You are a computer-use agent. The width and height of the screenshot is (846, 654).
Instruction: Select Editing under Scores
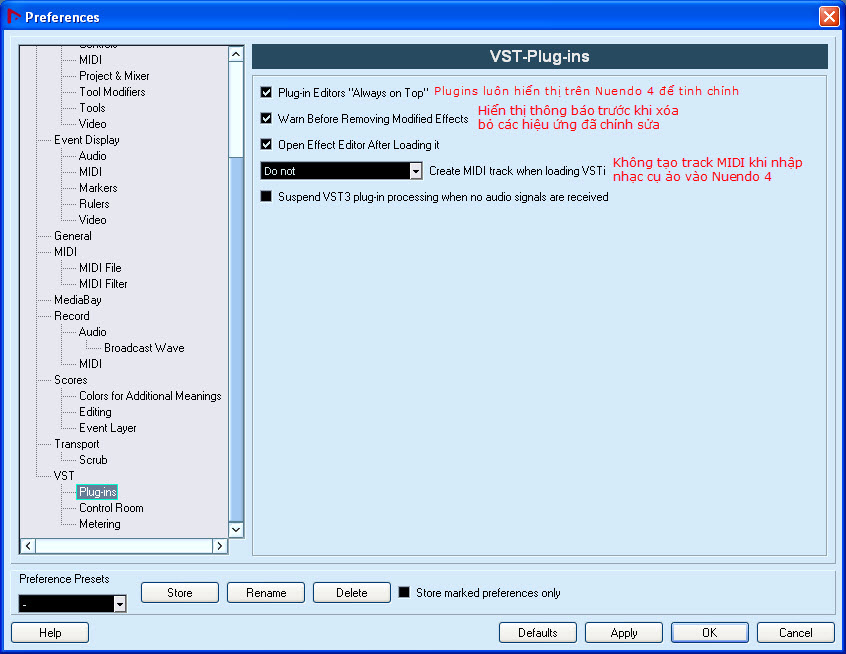pyautogui.click(x=95, y=412)
